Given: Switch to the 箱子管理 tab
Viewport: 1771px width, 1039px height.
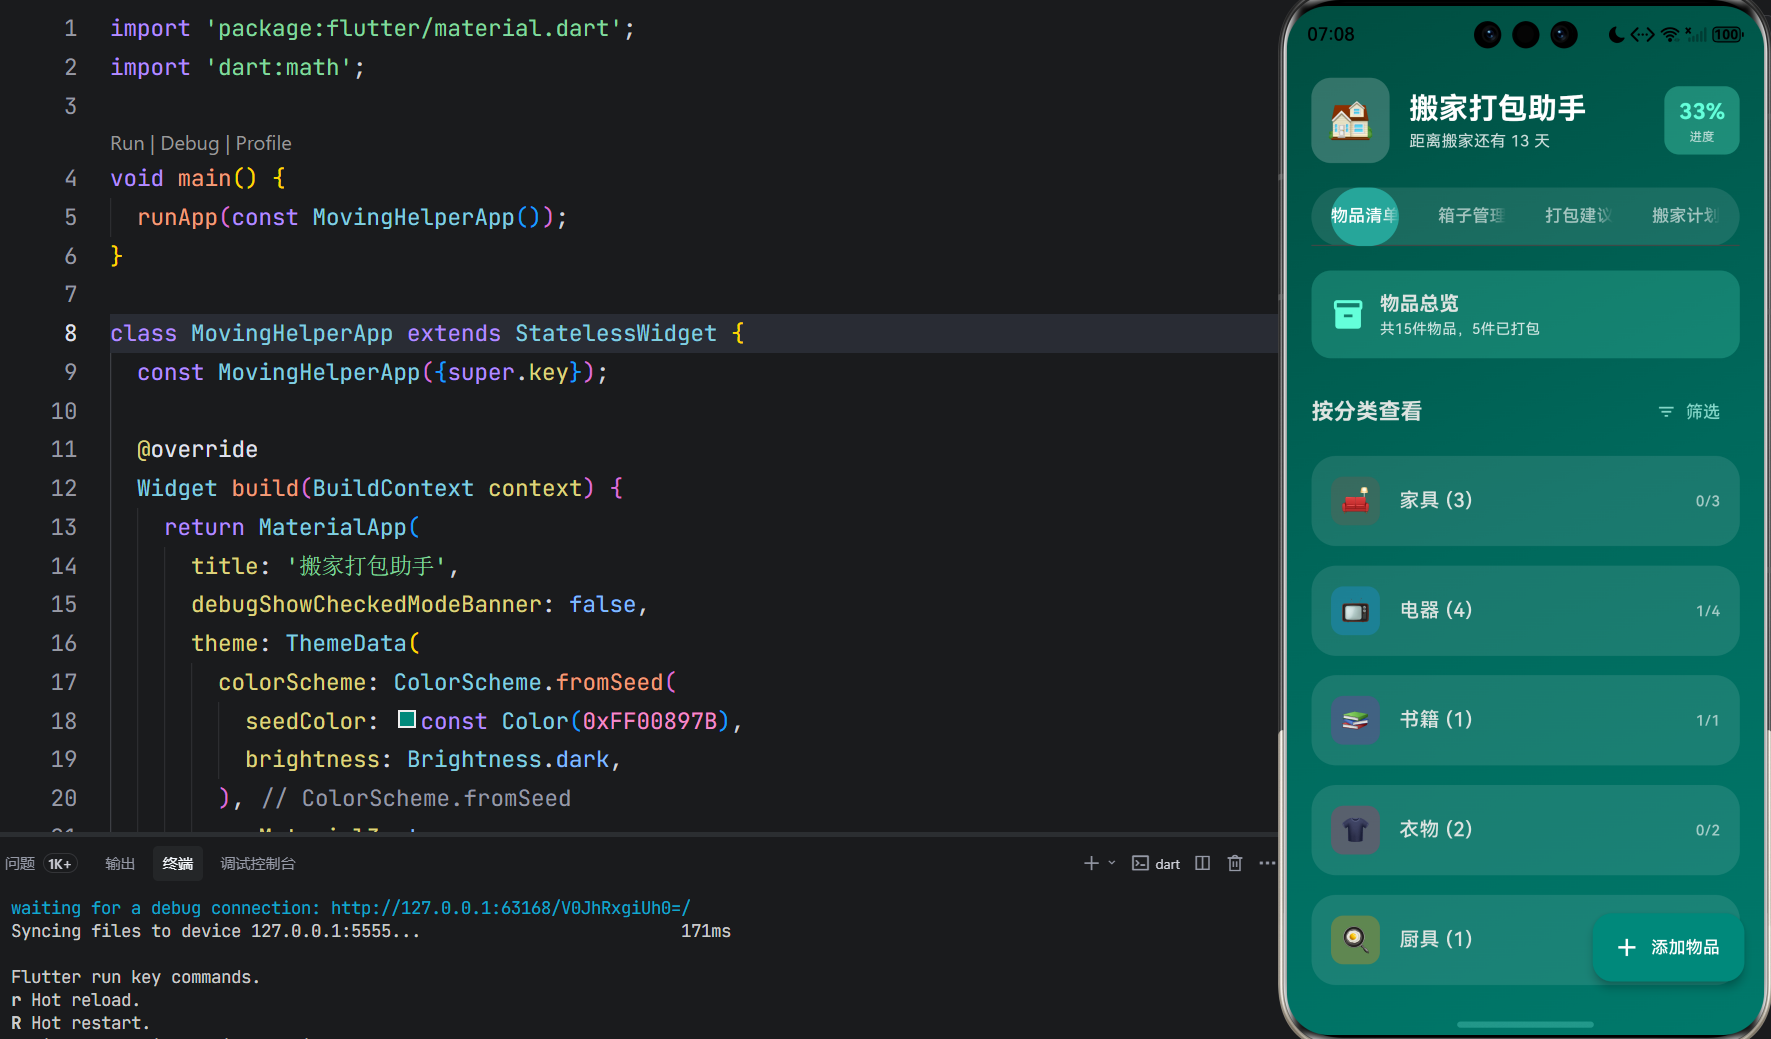Looking at the screenshot, I should tap(1471, 216).
